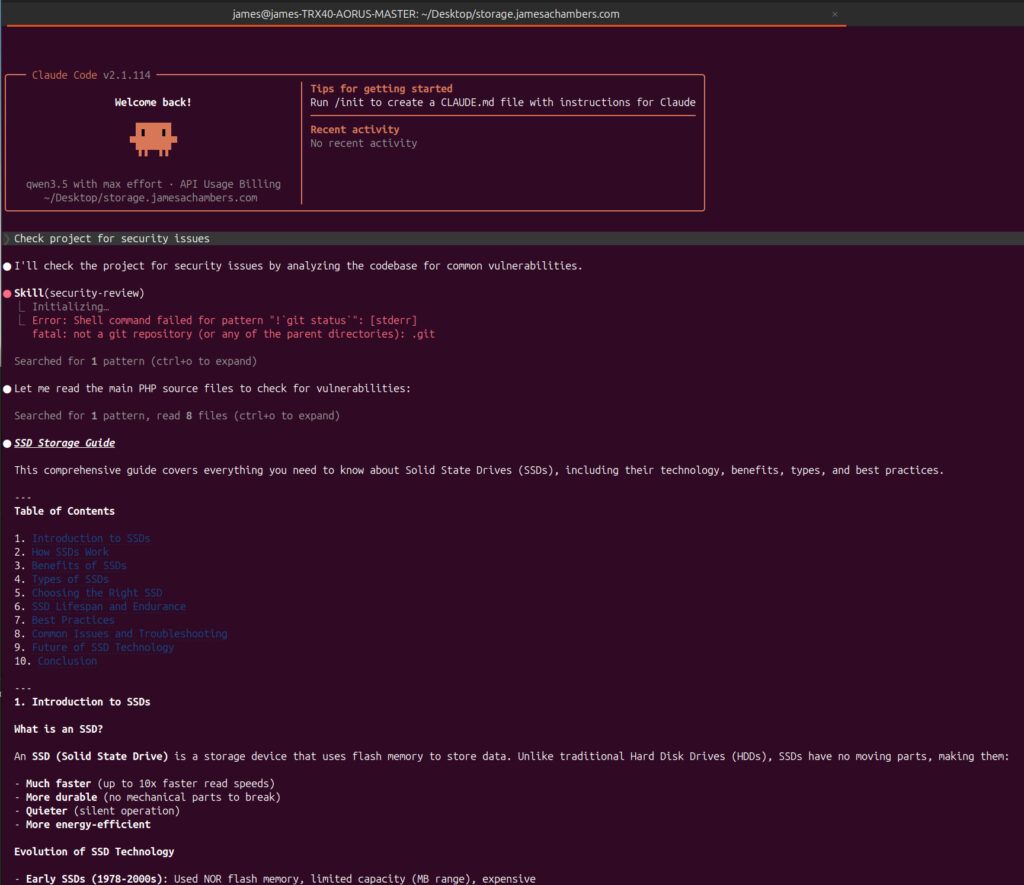Go to 'Common Issues and Troubleshooting' link

tap(129, 633)
